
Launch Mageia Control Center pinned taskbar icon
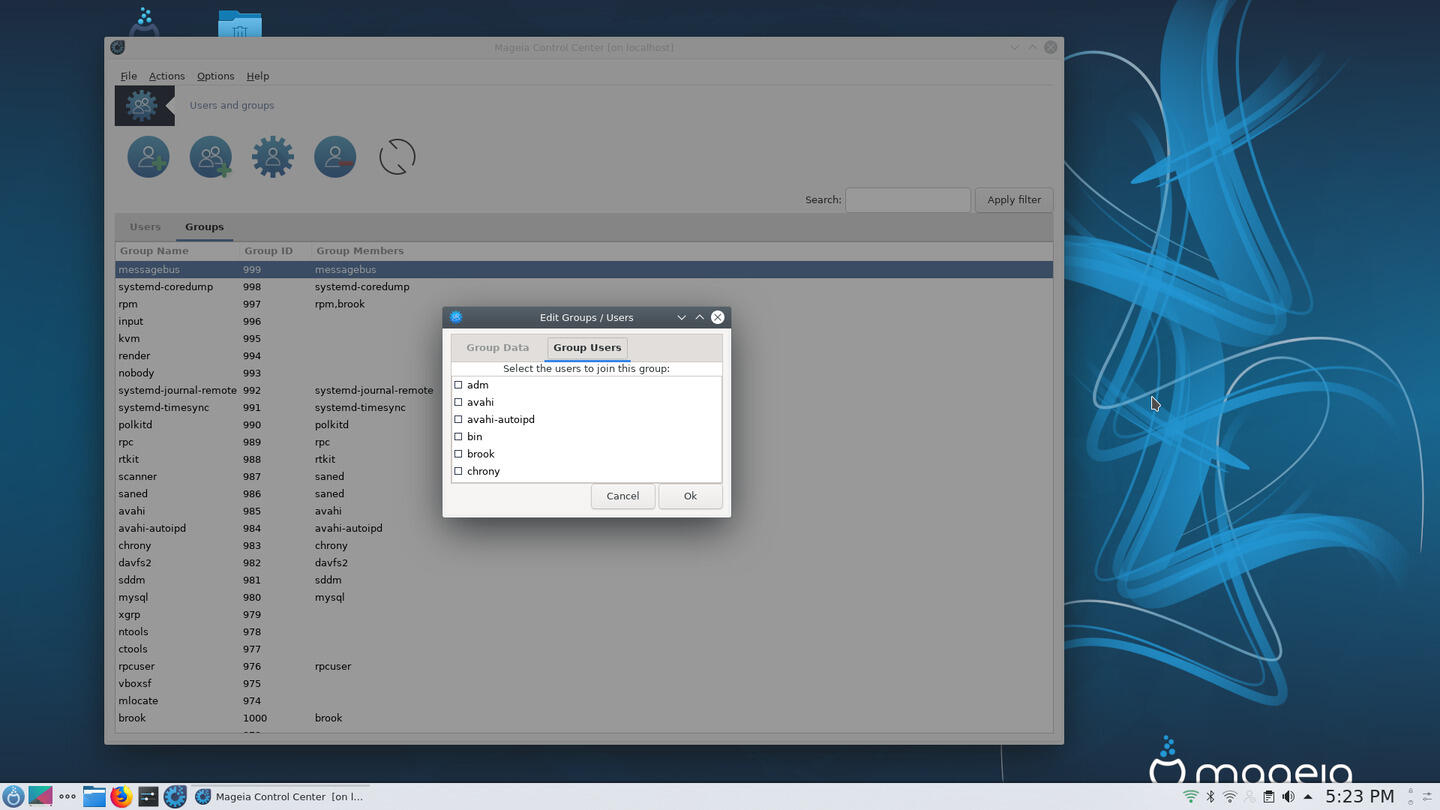(x=175, y=796)
